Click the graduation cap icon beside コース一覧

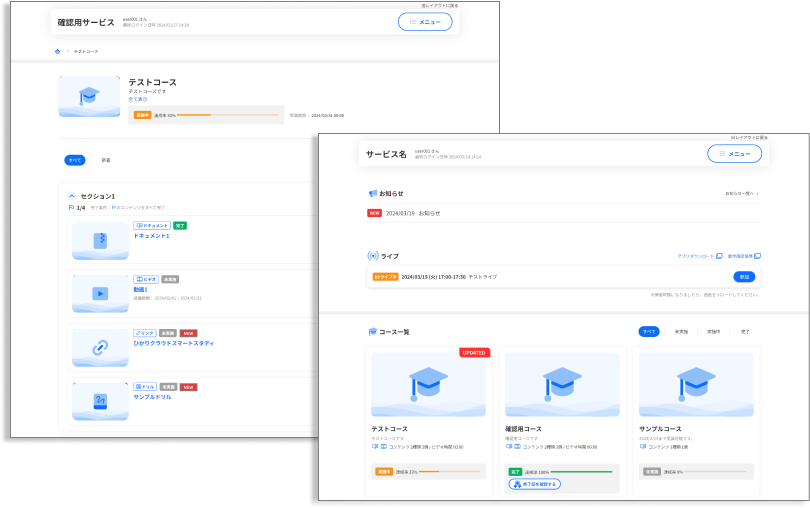(373, 331)
